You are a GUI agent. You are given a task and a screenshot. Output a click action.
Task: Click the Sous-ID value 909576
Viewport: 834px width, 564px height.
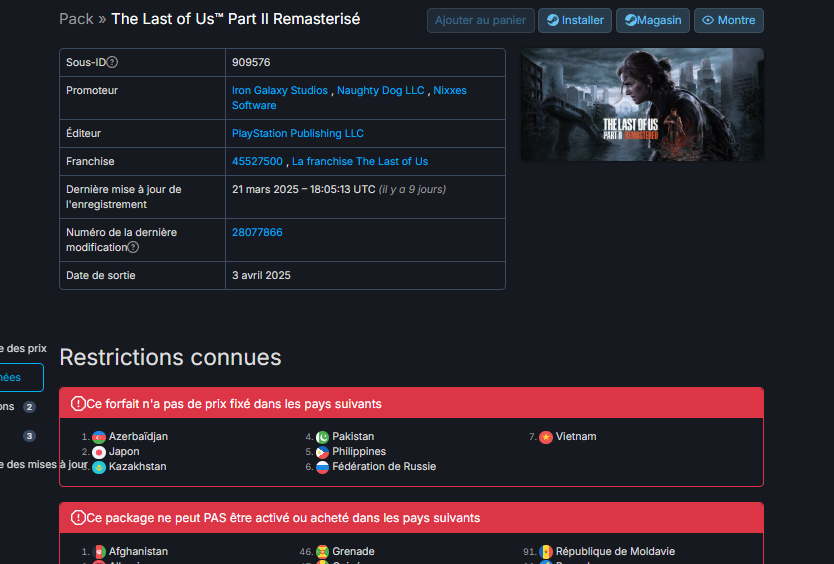tap(251, 63)
